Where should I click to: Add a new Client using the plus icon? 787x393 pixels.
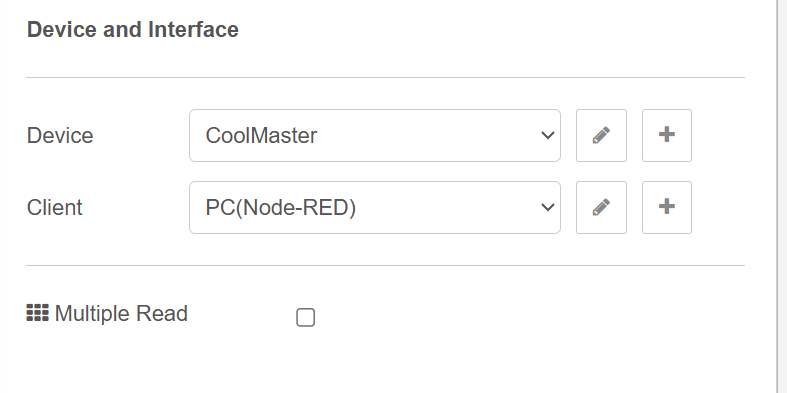pyautogui.click(x=667, y=207)
